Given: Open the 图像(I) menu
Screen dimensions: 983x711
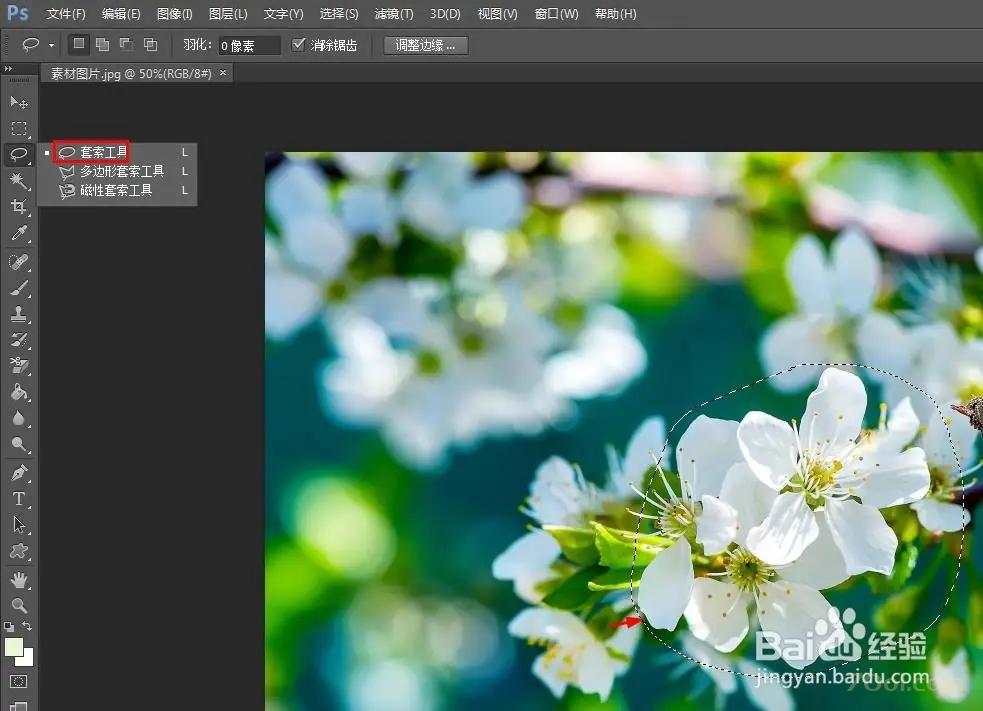Looking at the screenshot, I should [175, 14].
